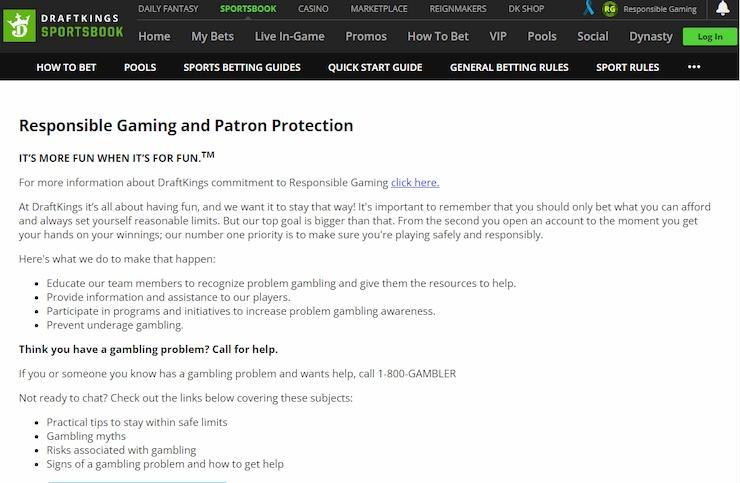Select How To Bet in main navigation
The height and width of the screenshot is (483, 740).
pyautogui.click(x=438, y=36)
